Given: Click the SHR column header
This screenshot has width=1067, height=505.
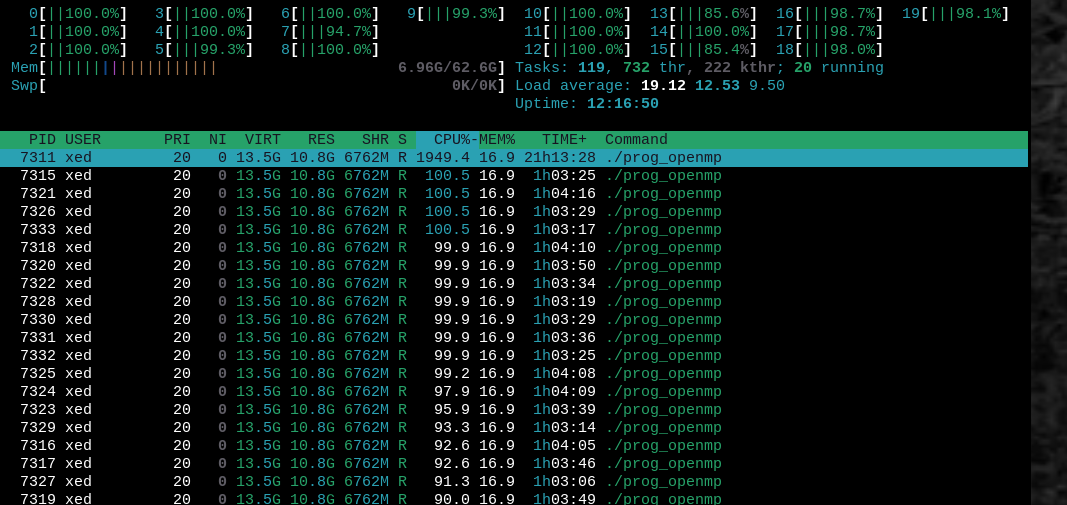Looking at the screenshot, I should [x=375, y=140].
